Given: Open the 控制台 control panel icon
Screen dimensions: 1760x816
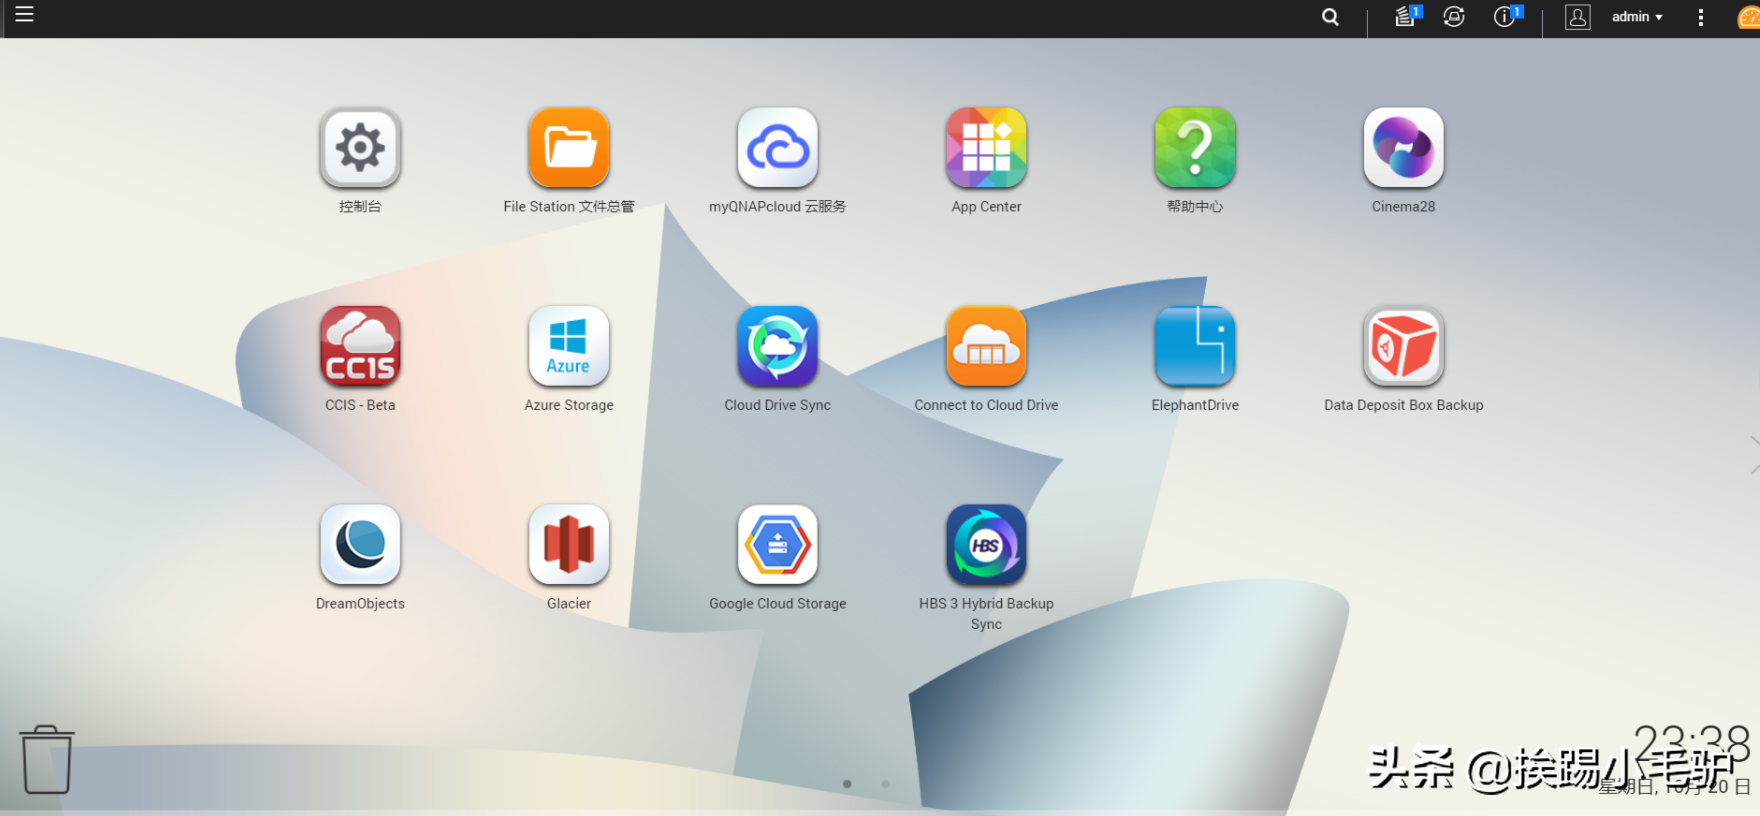Looking at the screenshot, I should tap(360, 148).
